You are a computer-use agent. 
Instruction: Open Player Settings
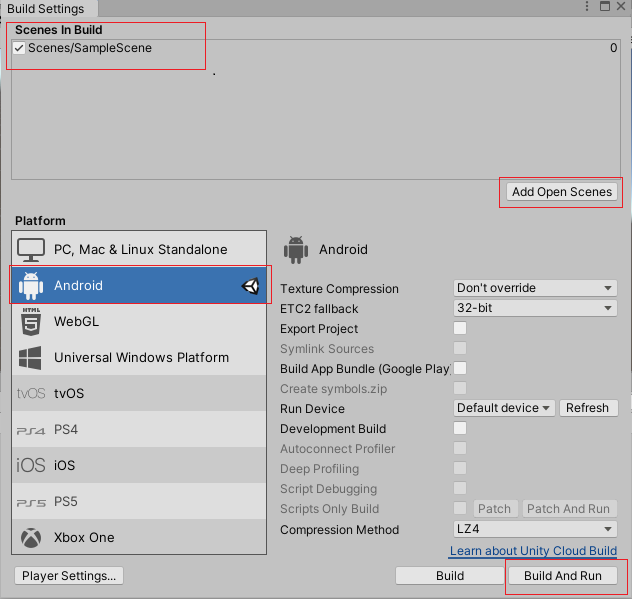[69, 576]
